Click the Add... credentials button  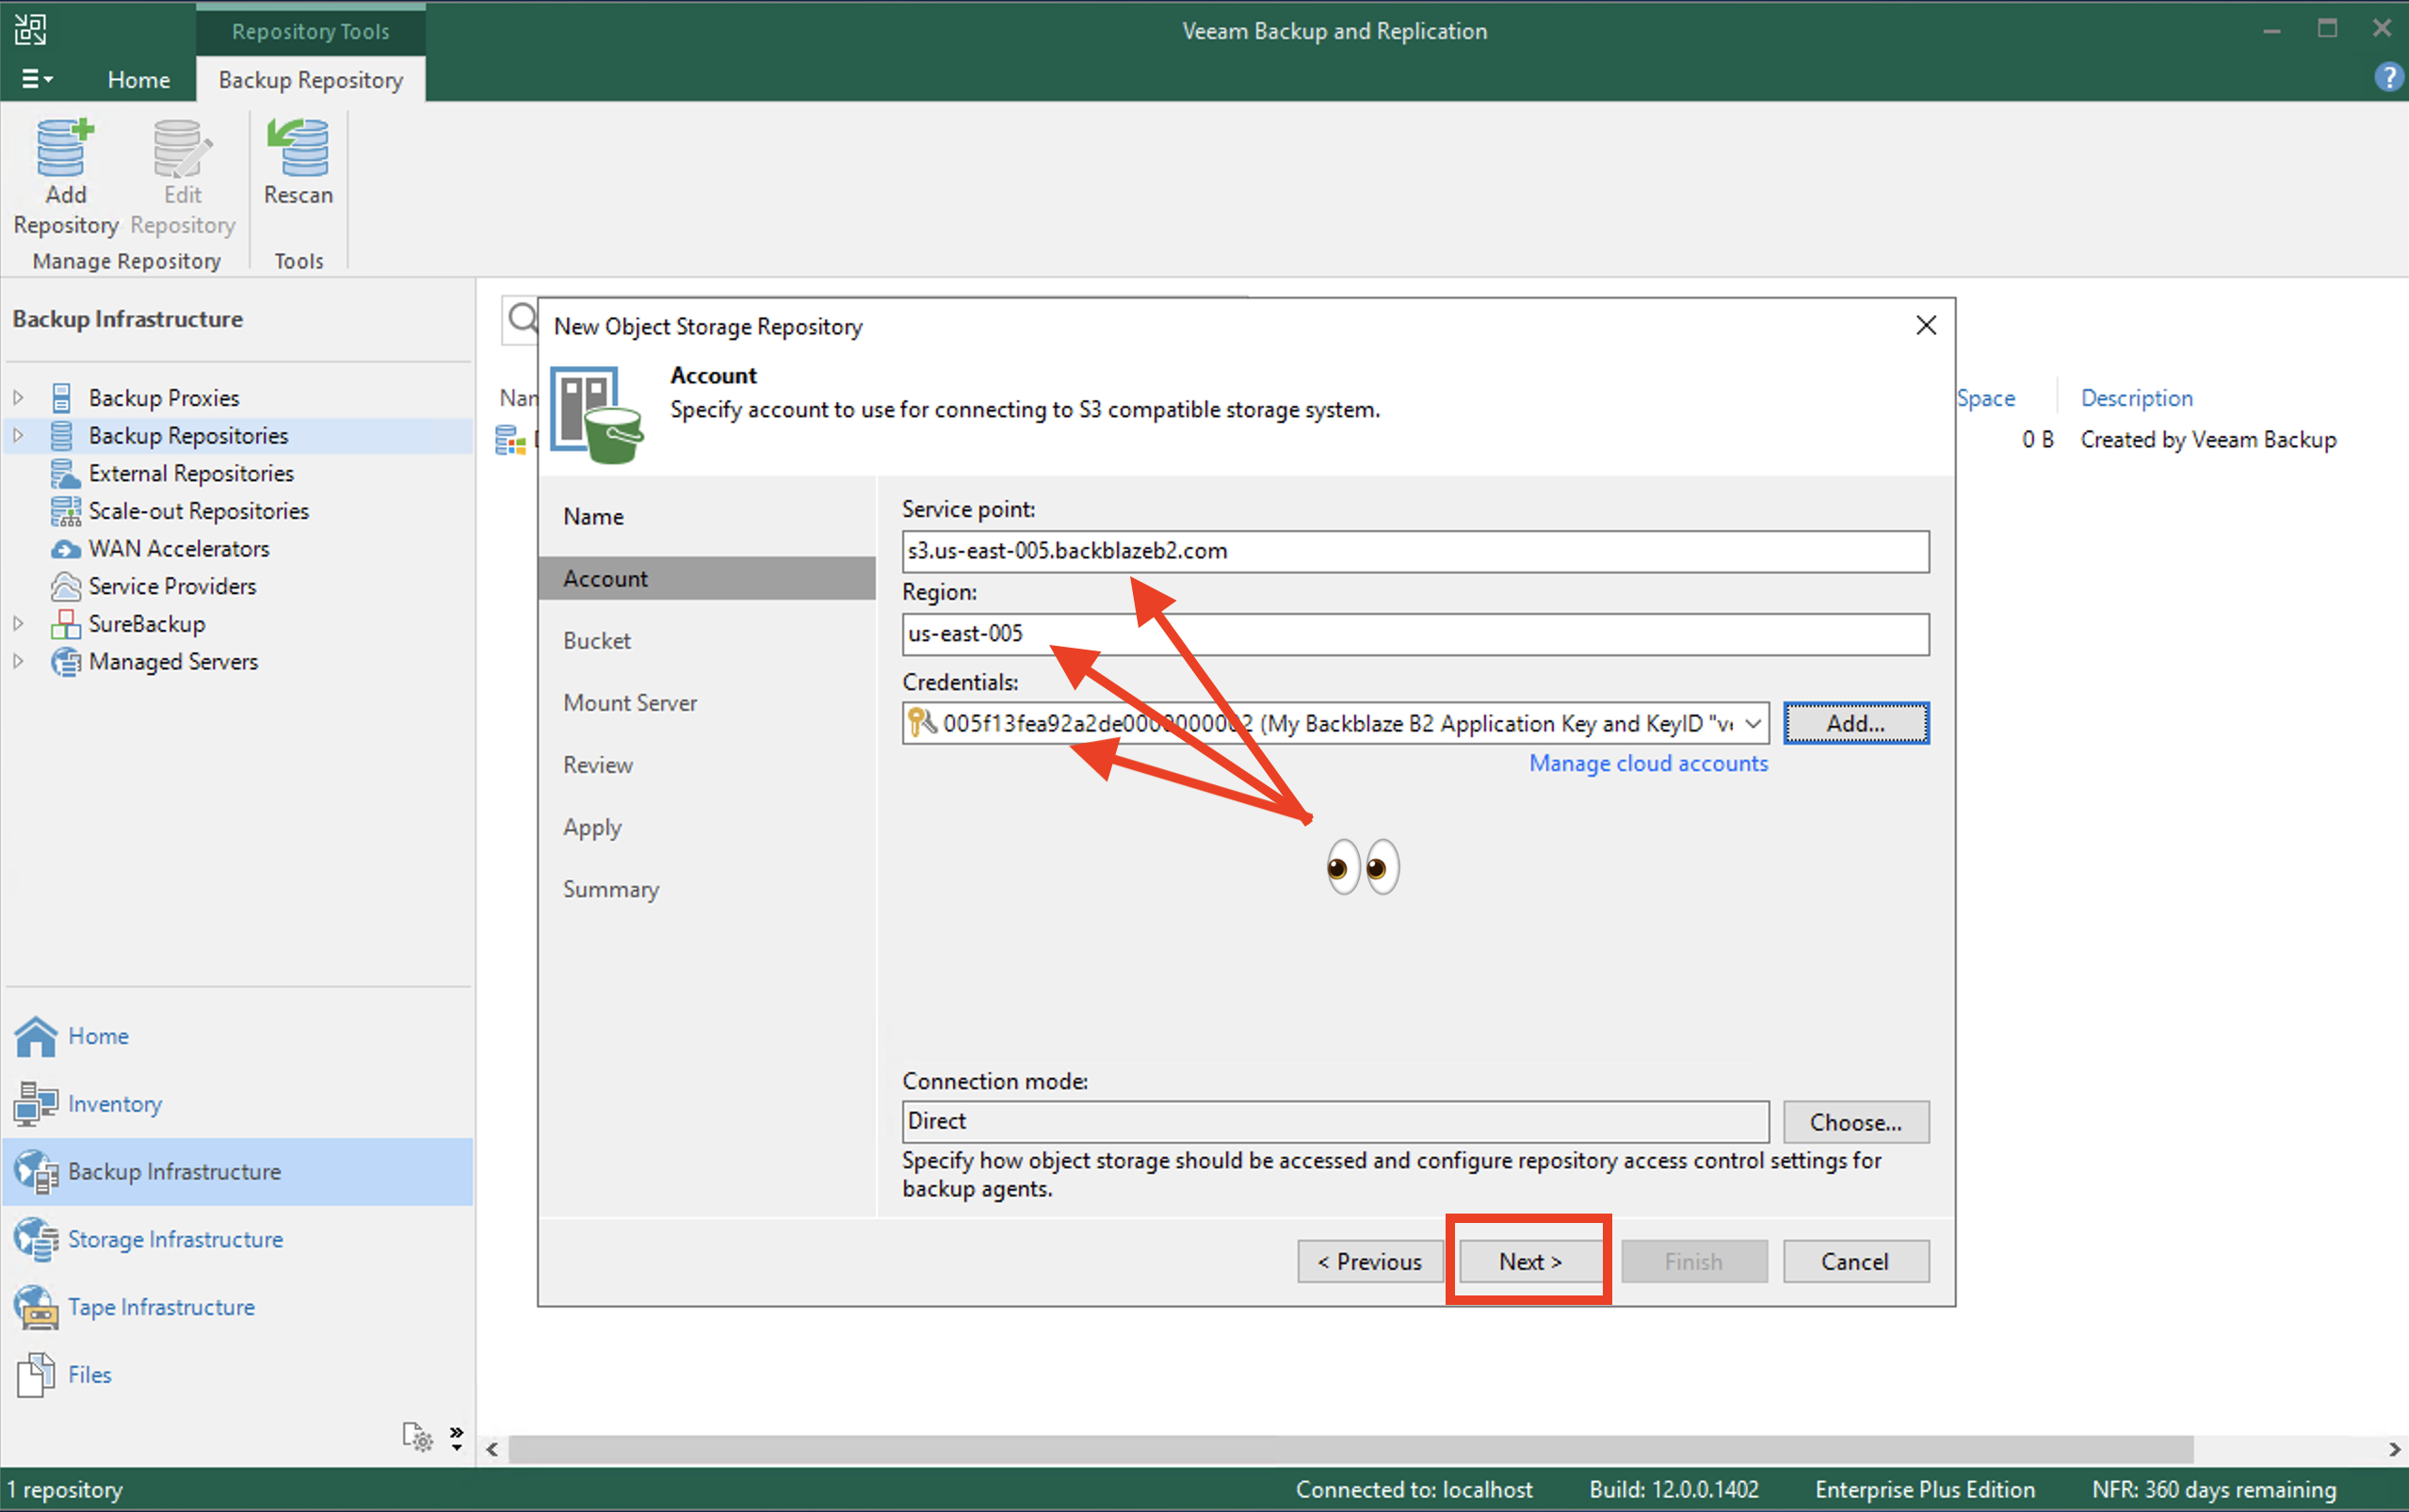pyautogui.click(x=1856, y=723)
